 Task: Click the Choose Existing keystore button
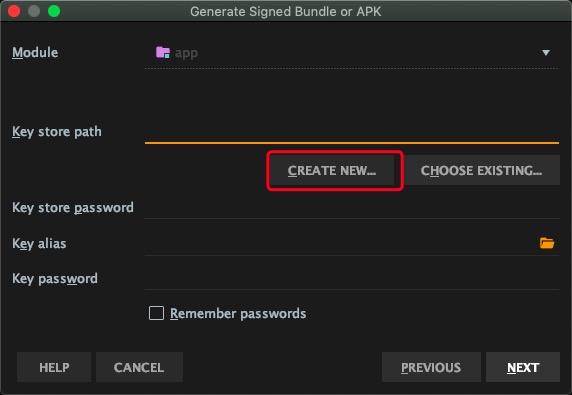(x=481, y=170)
